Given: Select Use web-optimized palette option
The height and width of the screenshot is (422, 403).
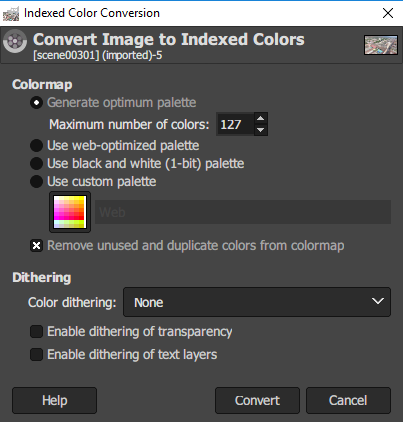Looking at the screenshot, I should pyautogui.click(x=36, y=146).
